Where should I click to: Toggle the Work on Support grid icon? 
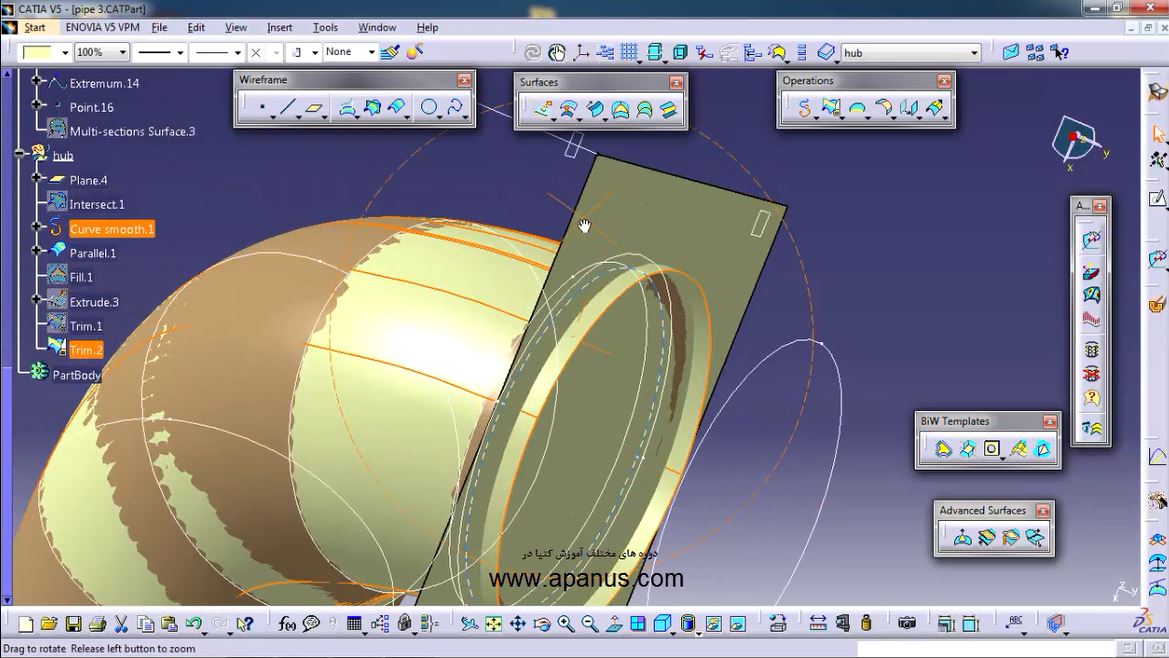628,52
